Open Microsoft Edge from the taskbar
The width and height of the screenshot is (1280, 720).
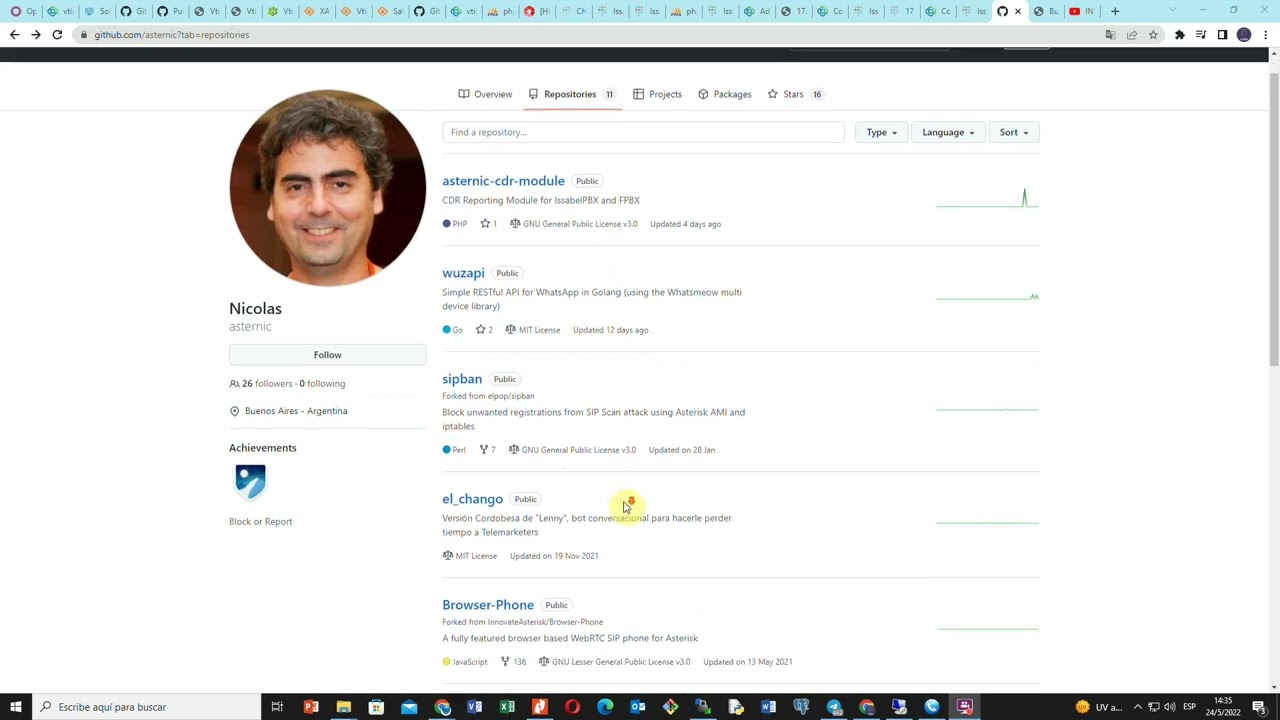click(x=605, y=707)
